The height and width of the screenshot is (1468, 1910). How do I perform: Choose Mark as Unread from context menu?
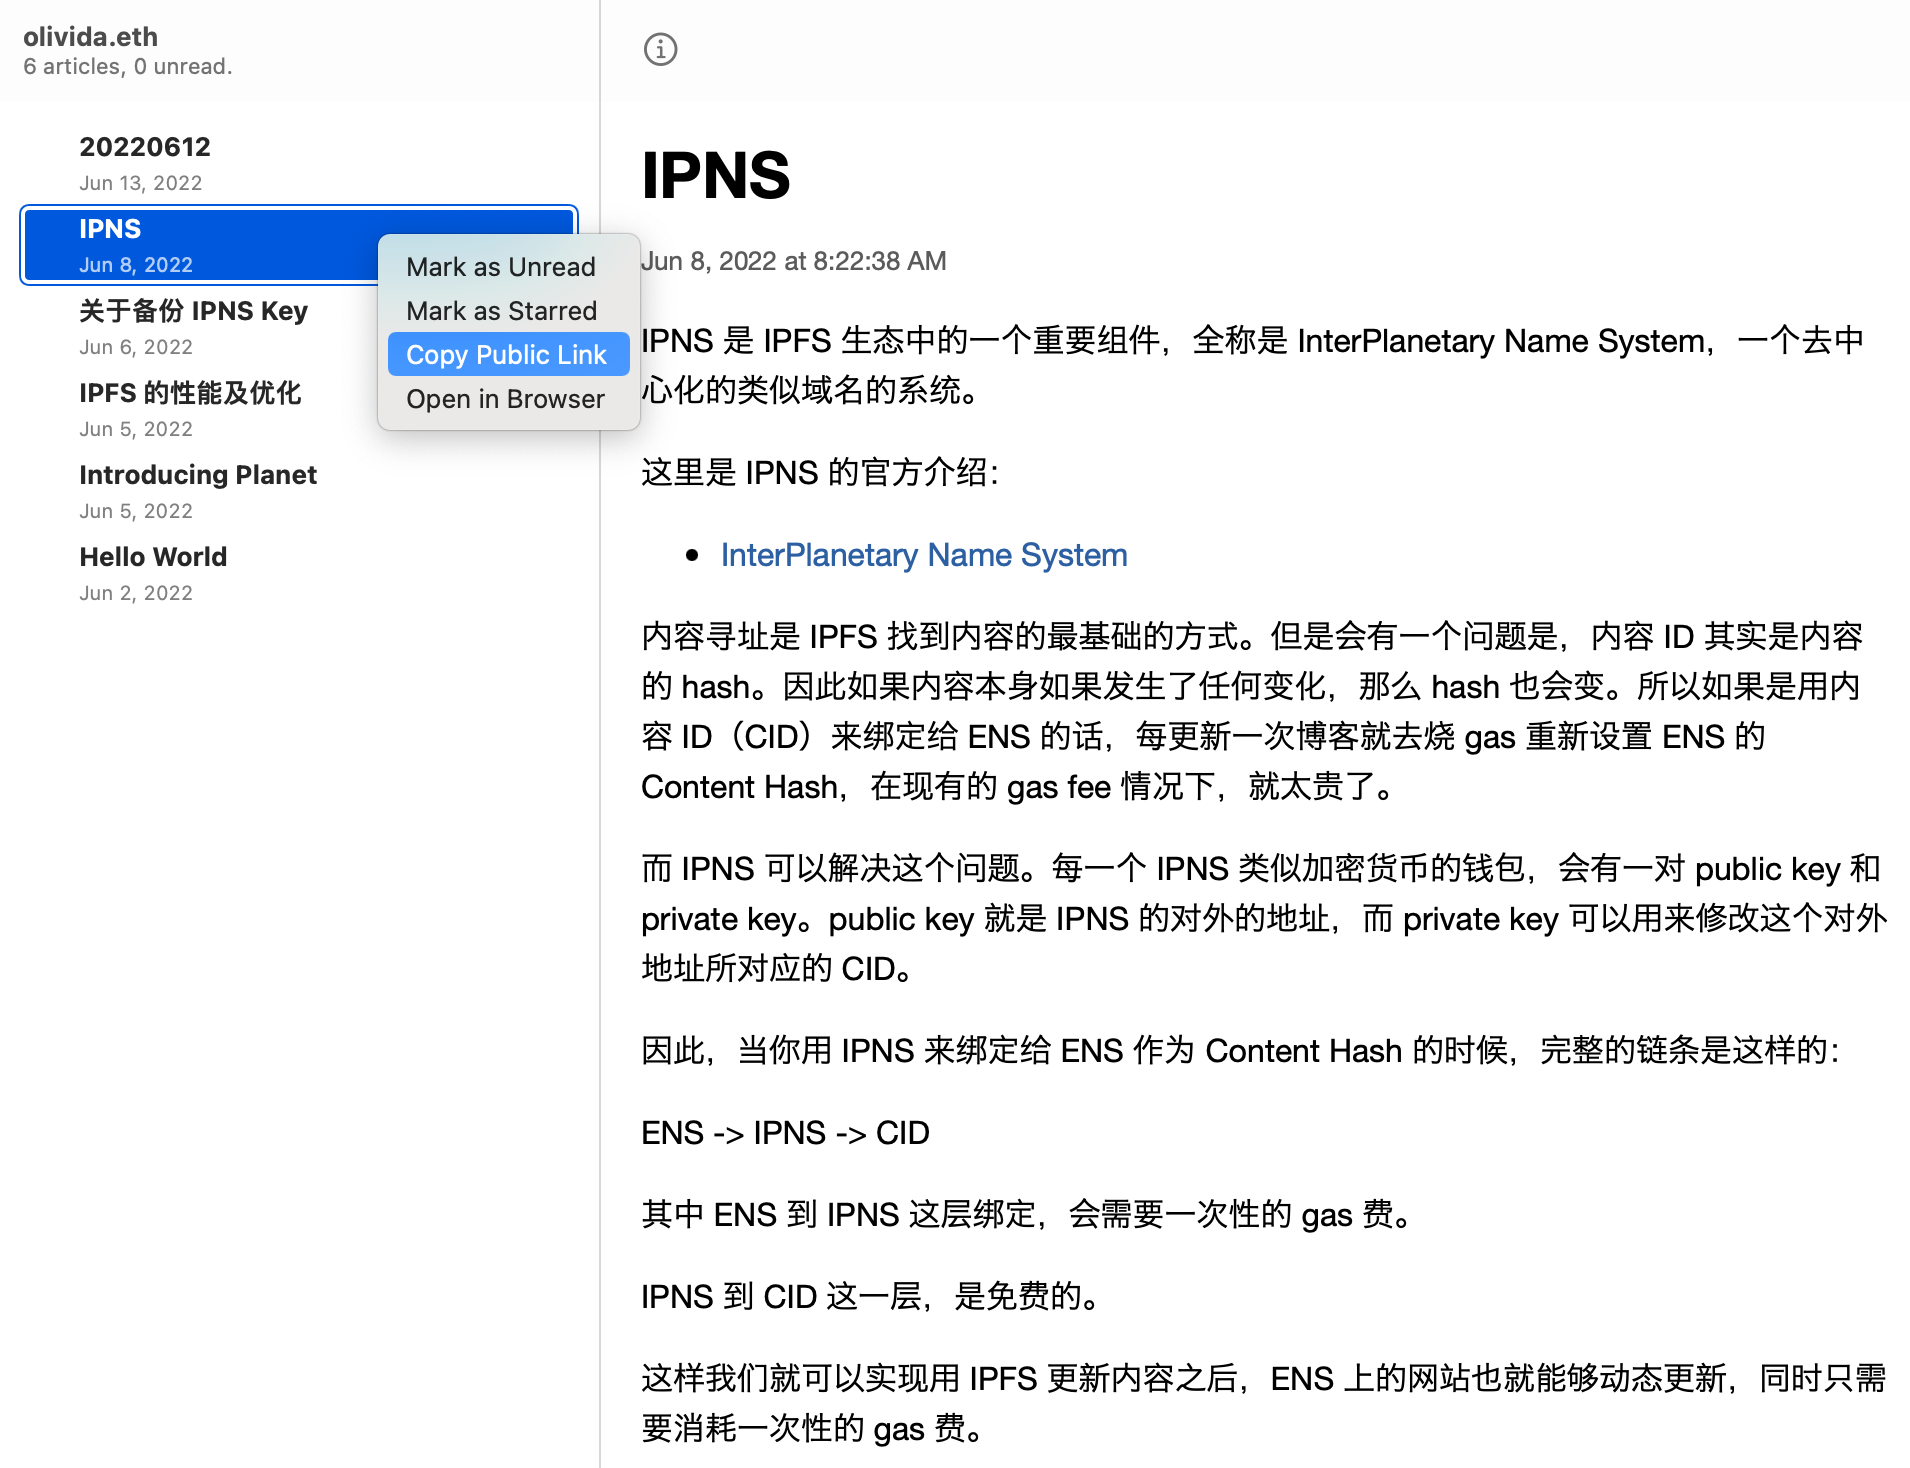click(x=501, y=267)
